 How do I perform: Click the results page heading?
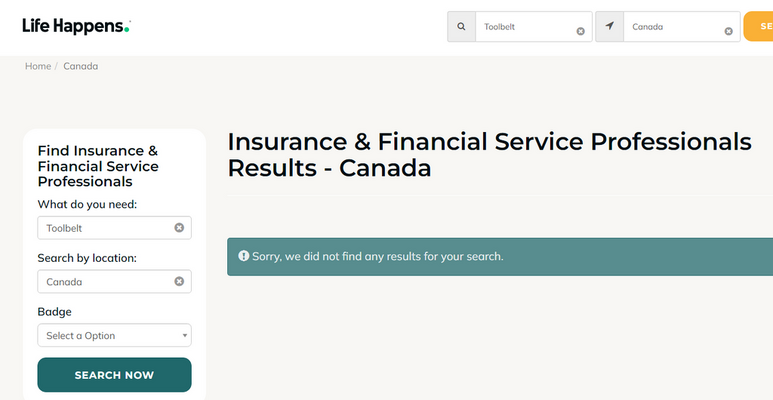click(x=489, y=154)
